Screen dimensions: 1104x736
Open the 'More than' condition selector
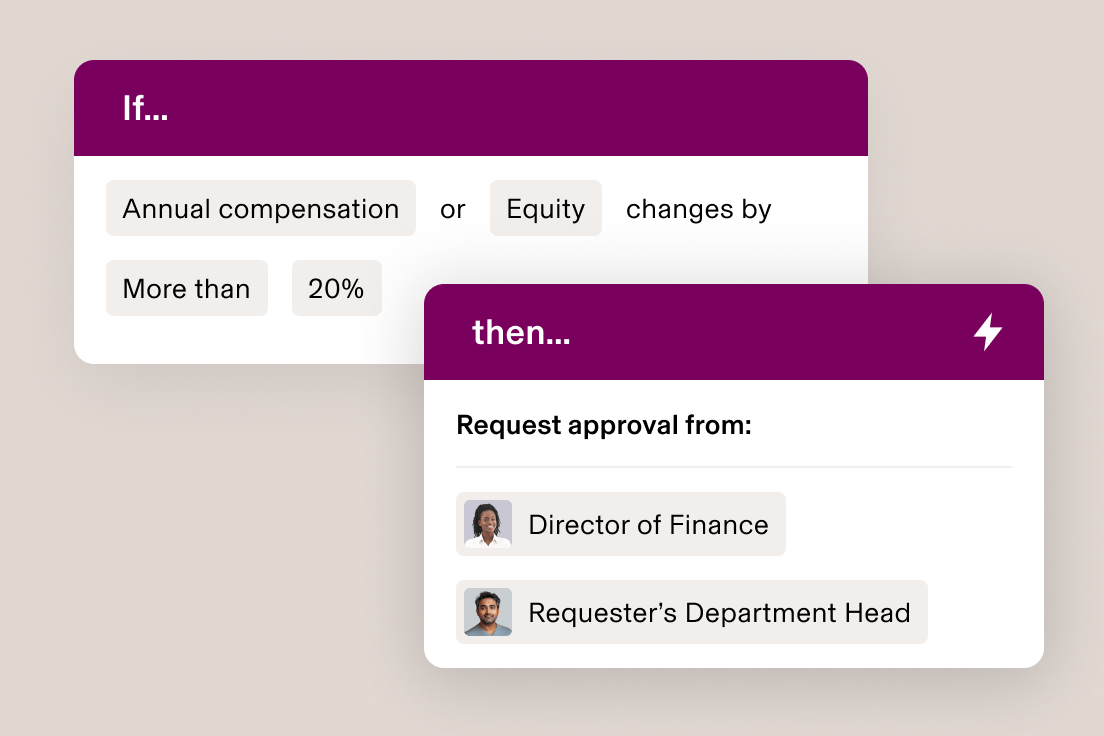[x=186, y=288]
